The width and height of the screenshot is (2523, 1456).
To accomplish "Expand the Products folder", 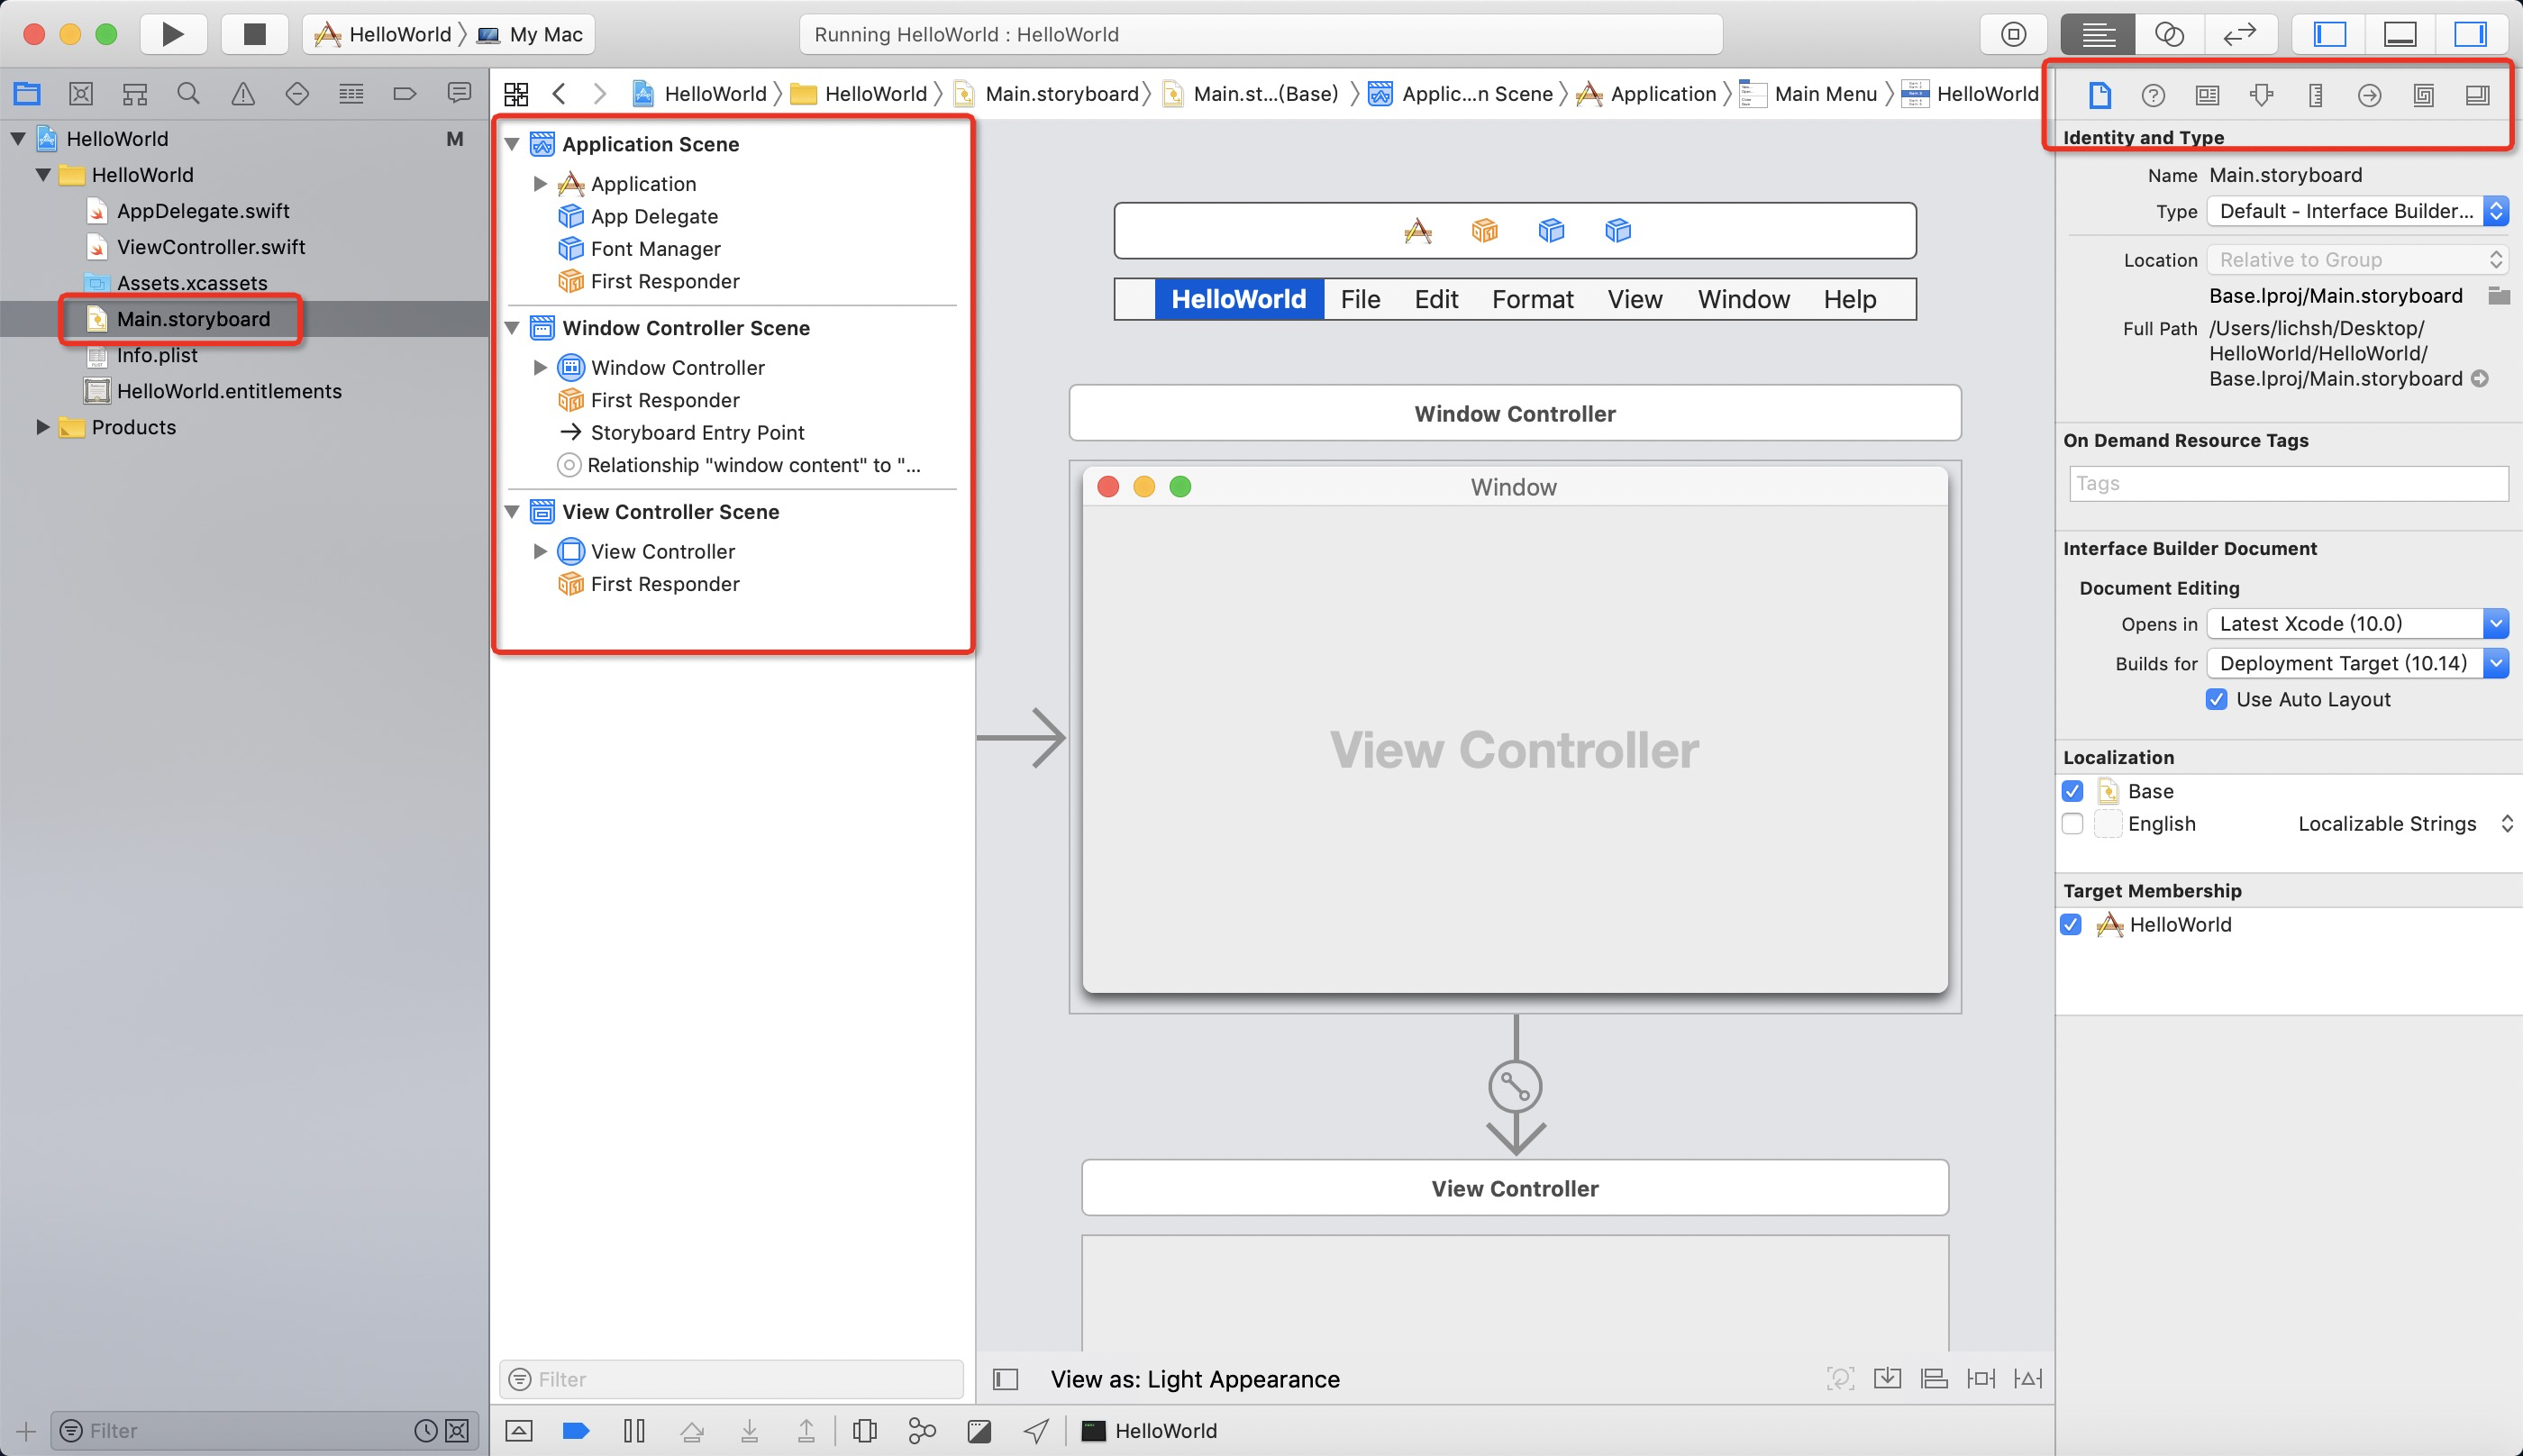I will click(43, 427).
